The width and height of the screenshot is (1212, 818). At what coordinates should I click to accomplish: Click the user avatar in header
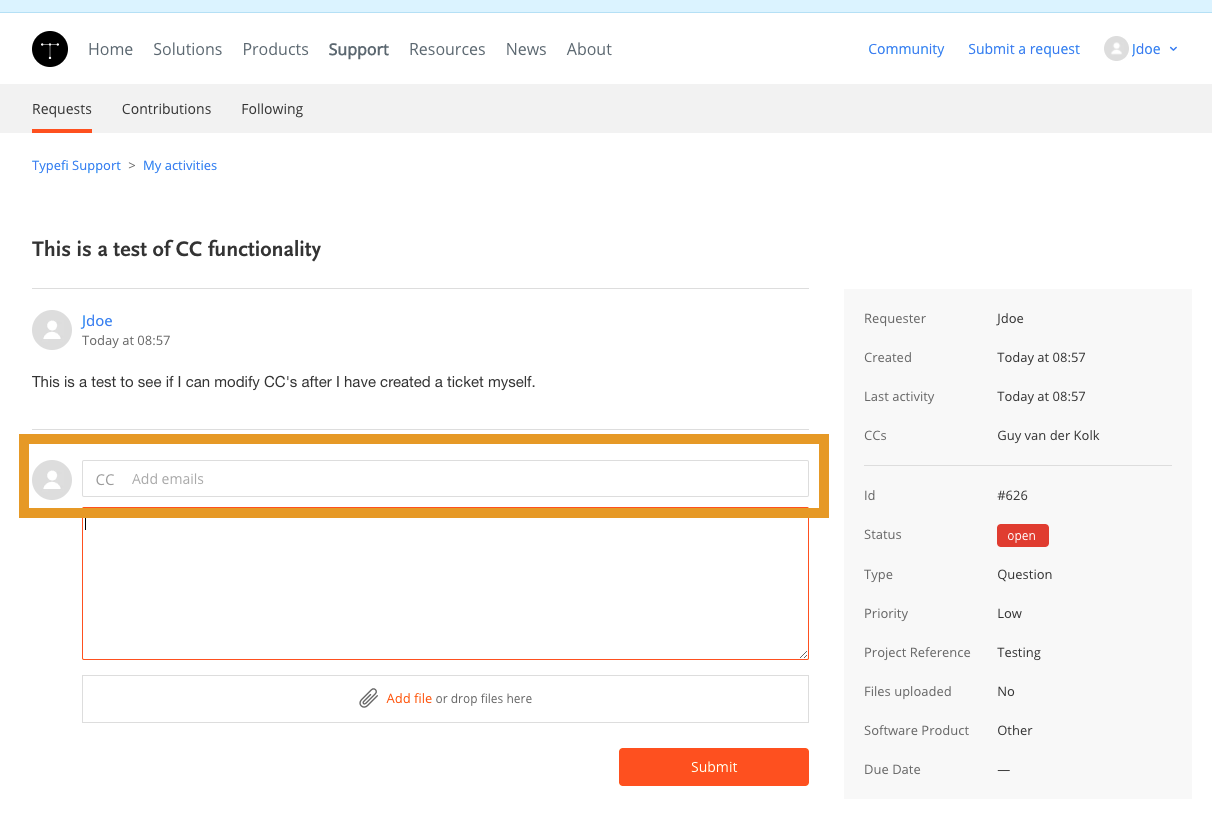[1116, 49]
